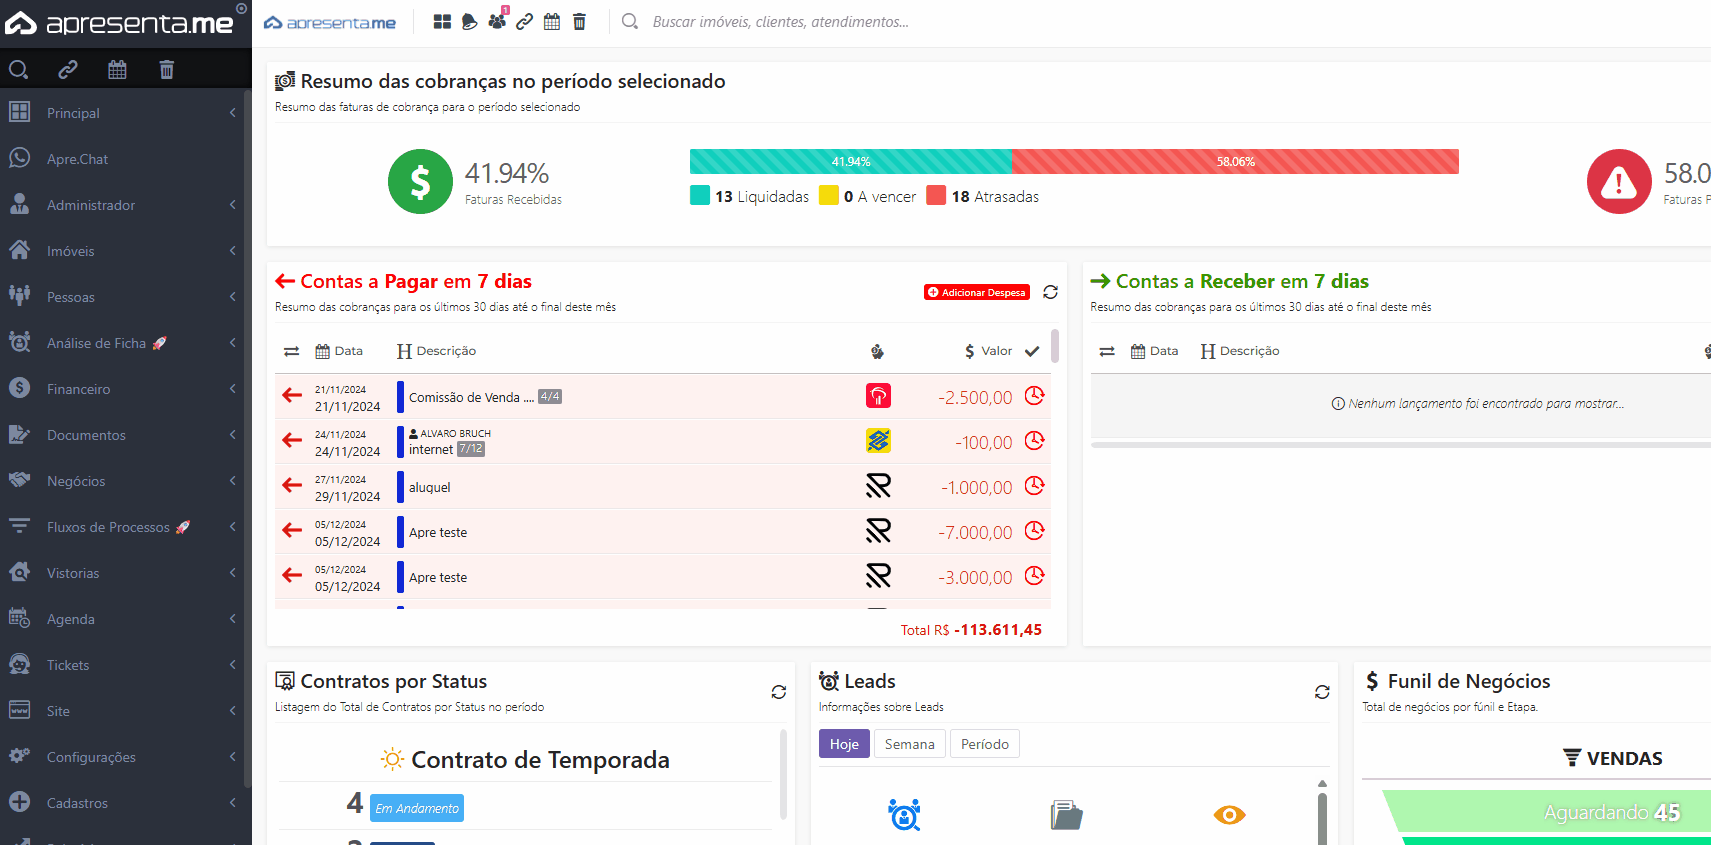This screenshot has width=1711, height=845.
Task: Click clock icon on Comissão de Venda row
Action: coord(1035,396)
